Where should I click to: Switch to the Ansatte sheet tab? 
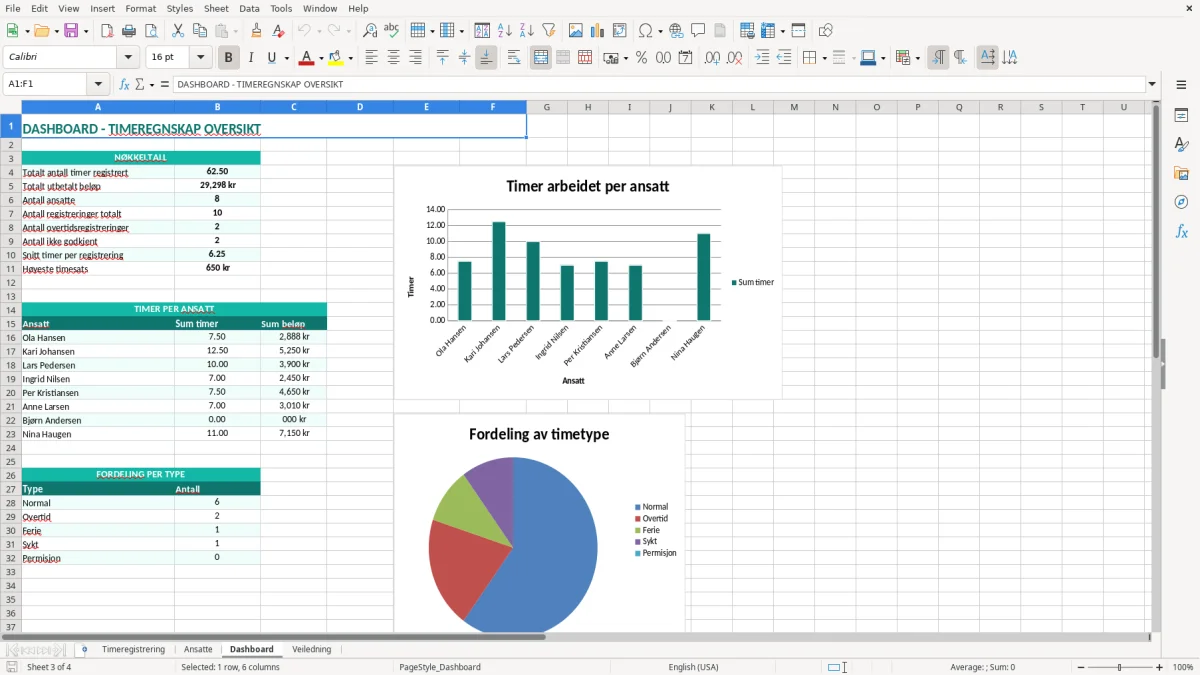coord(198,649)
